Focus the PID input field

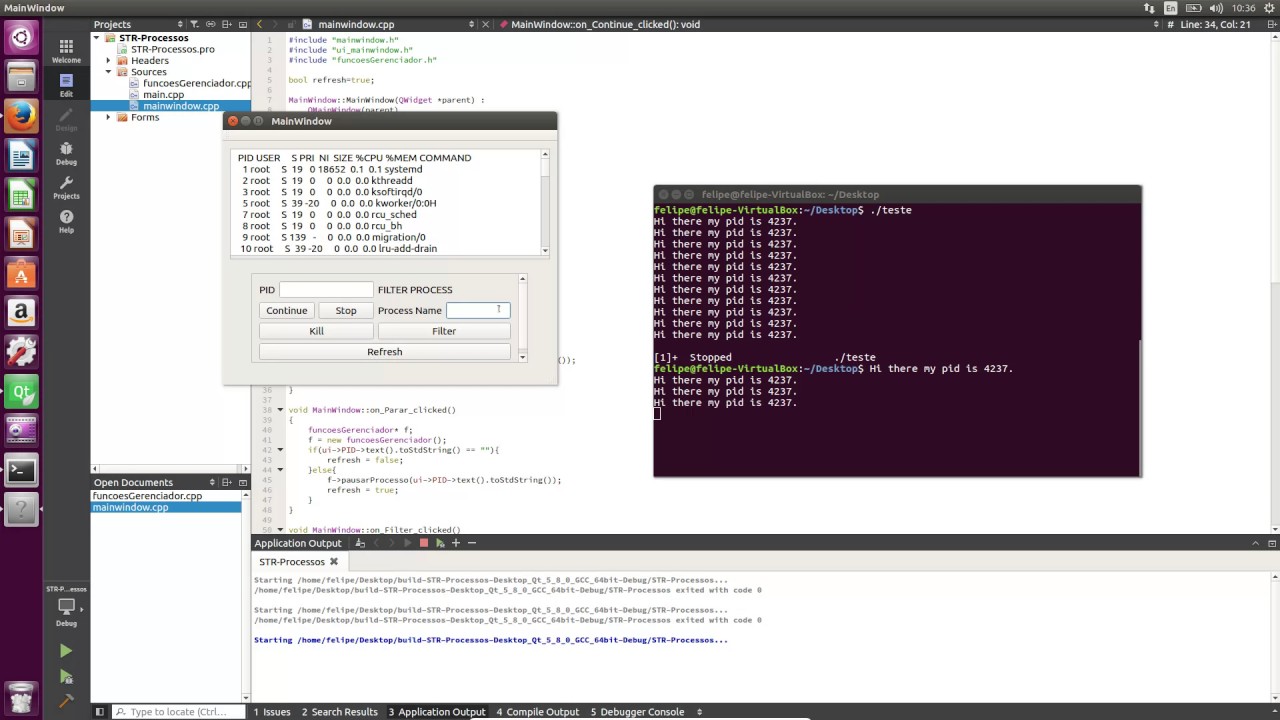coord(326,290)
